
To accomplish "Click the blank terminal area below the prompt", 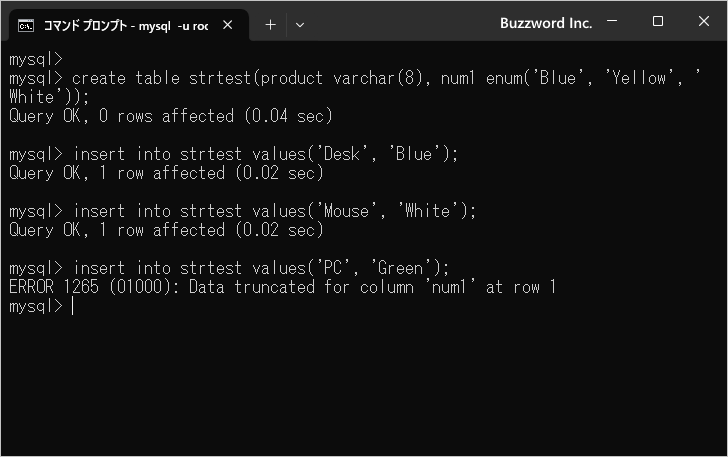I will (364, 385).
